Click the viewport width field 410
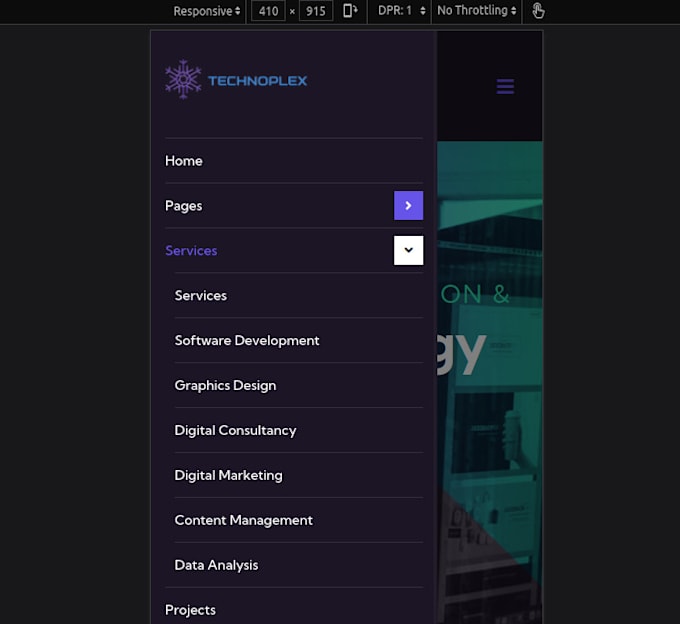Image resolution: width=680 pixels, height=624 pixels. (267, 11)
